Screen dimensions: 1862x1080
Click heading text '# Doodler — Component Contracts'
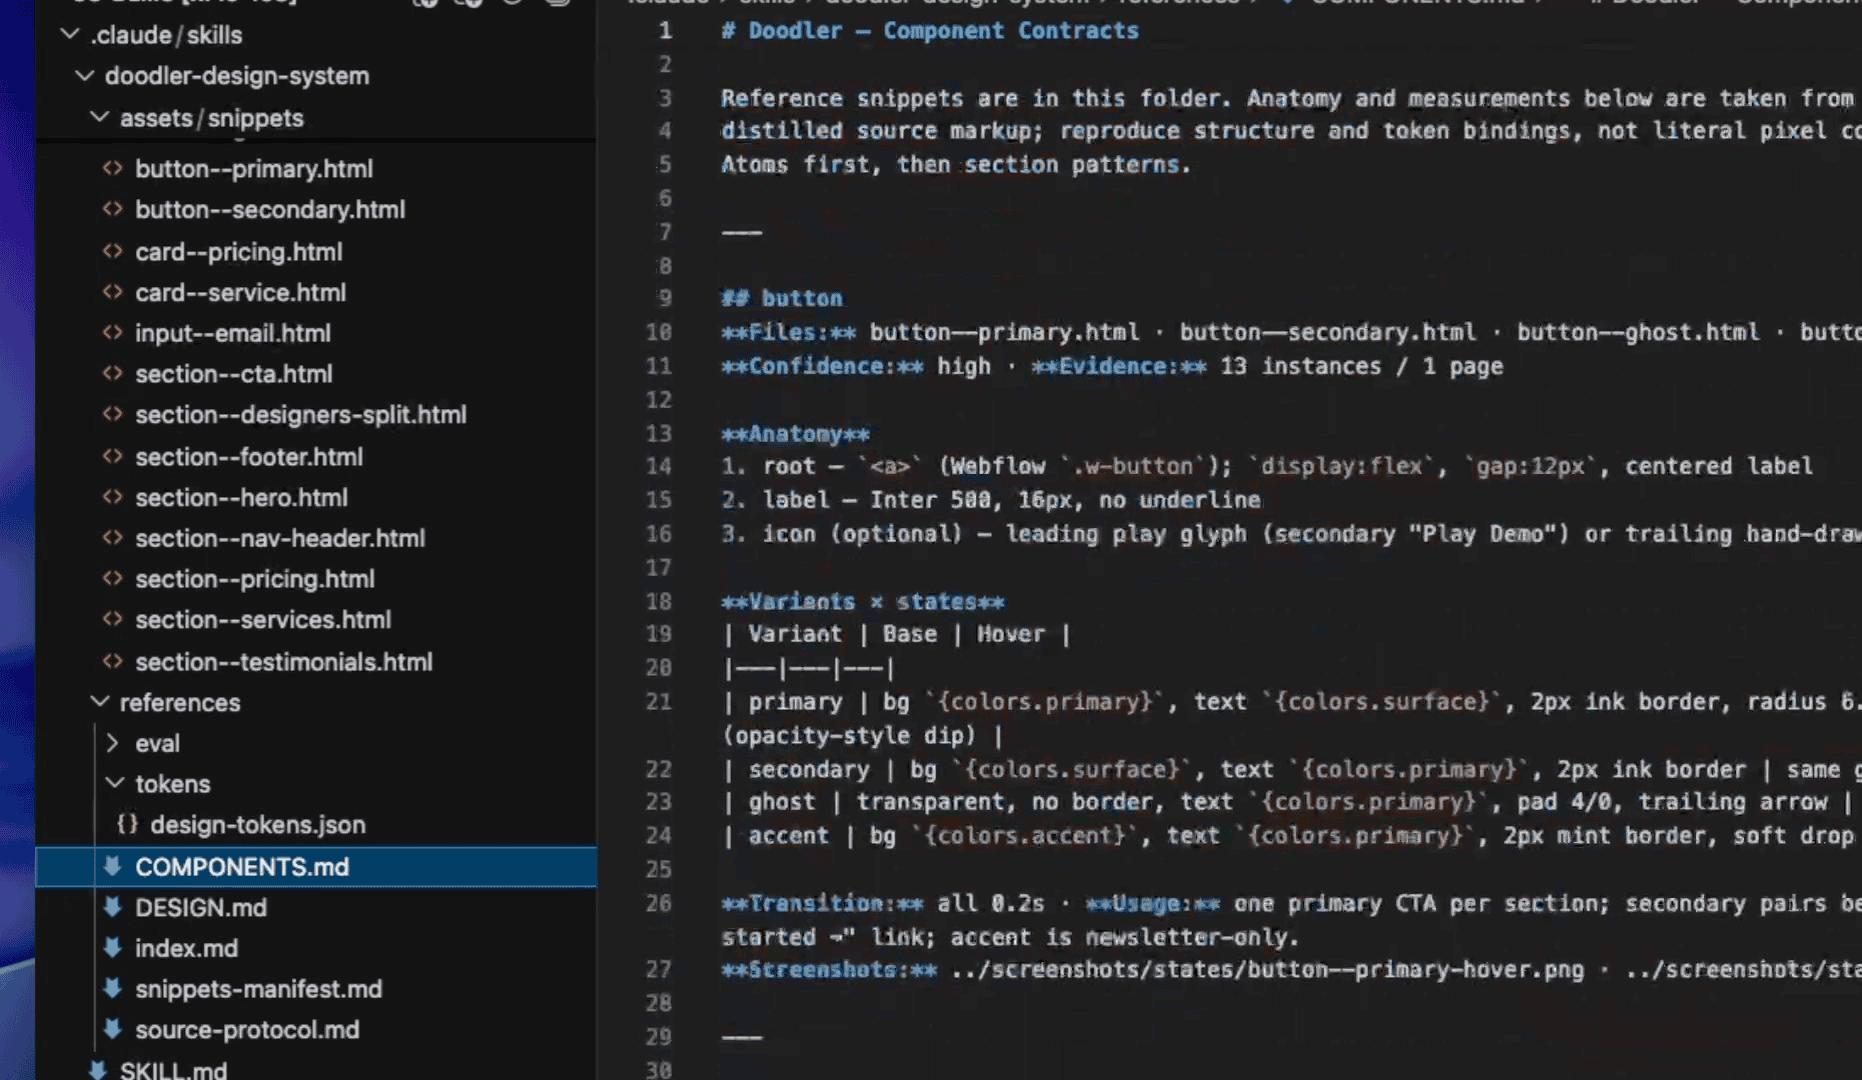(x=929, y=31)
